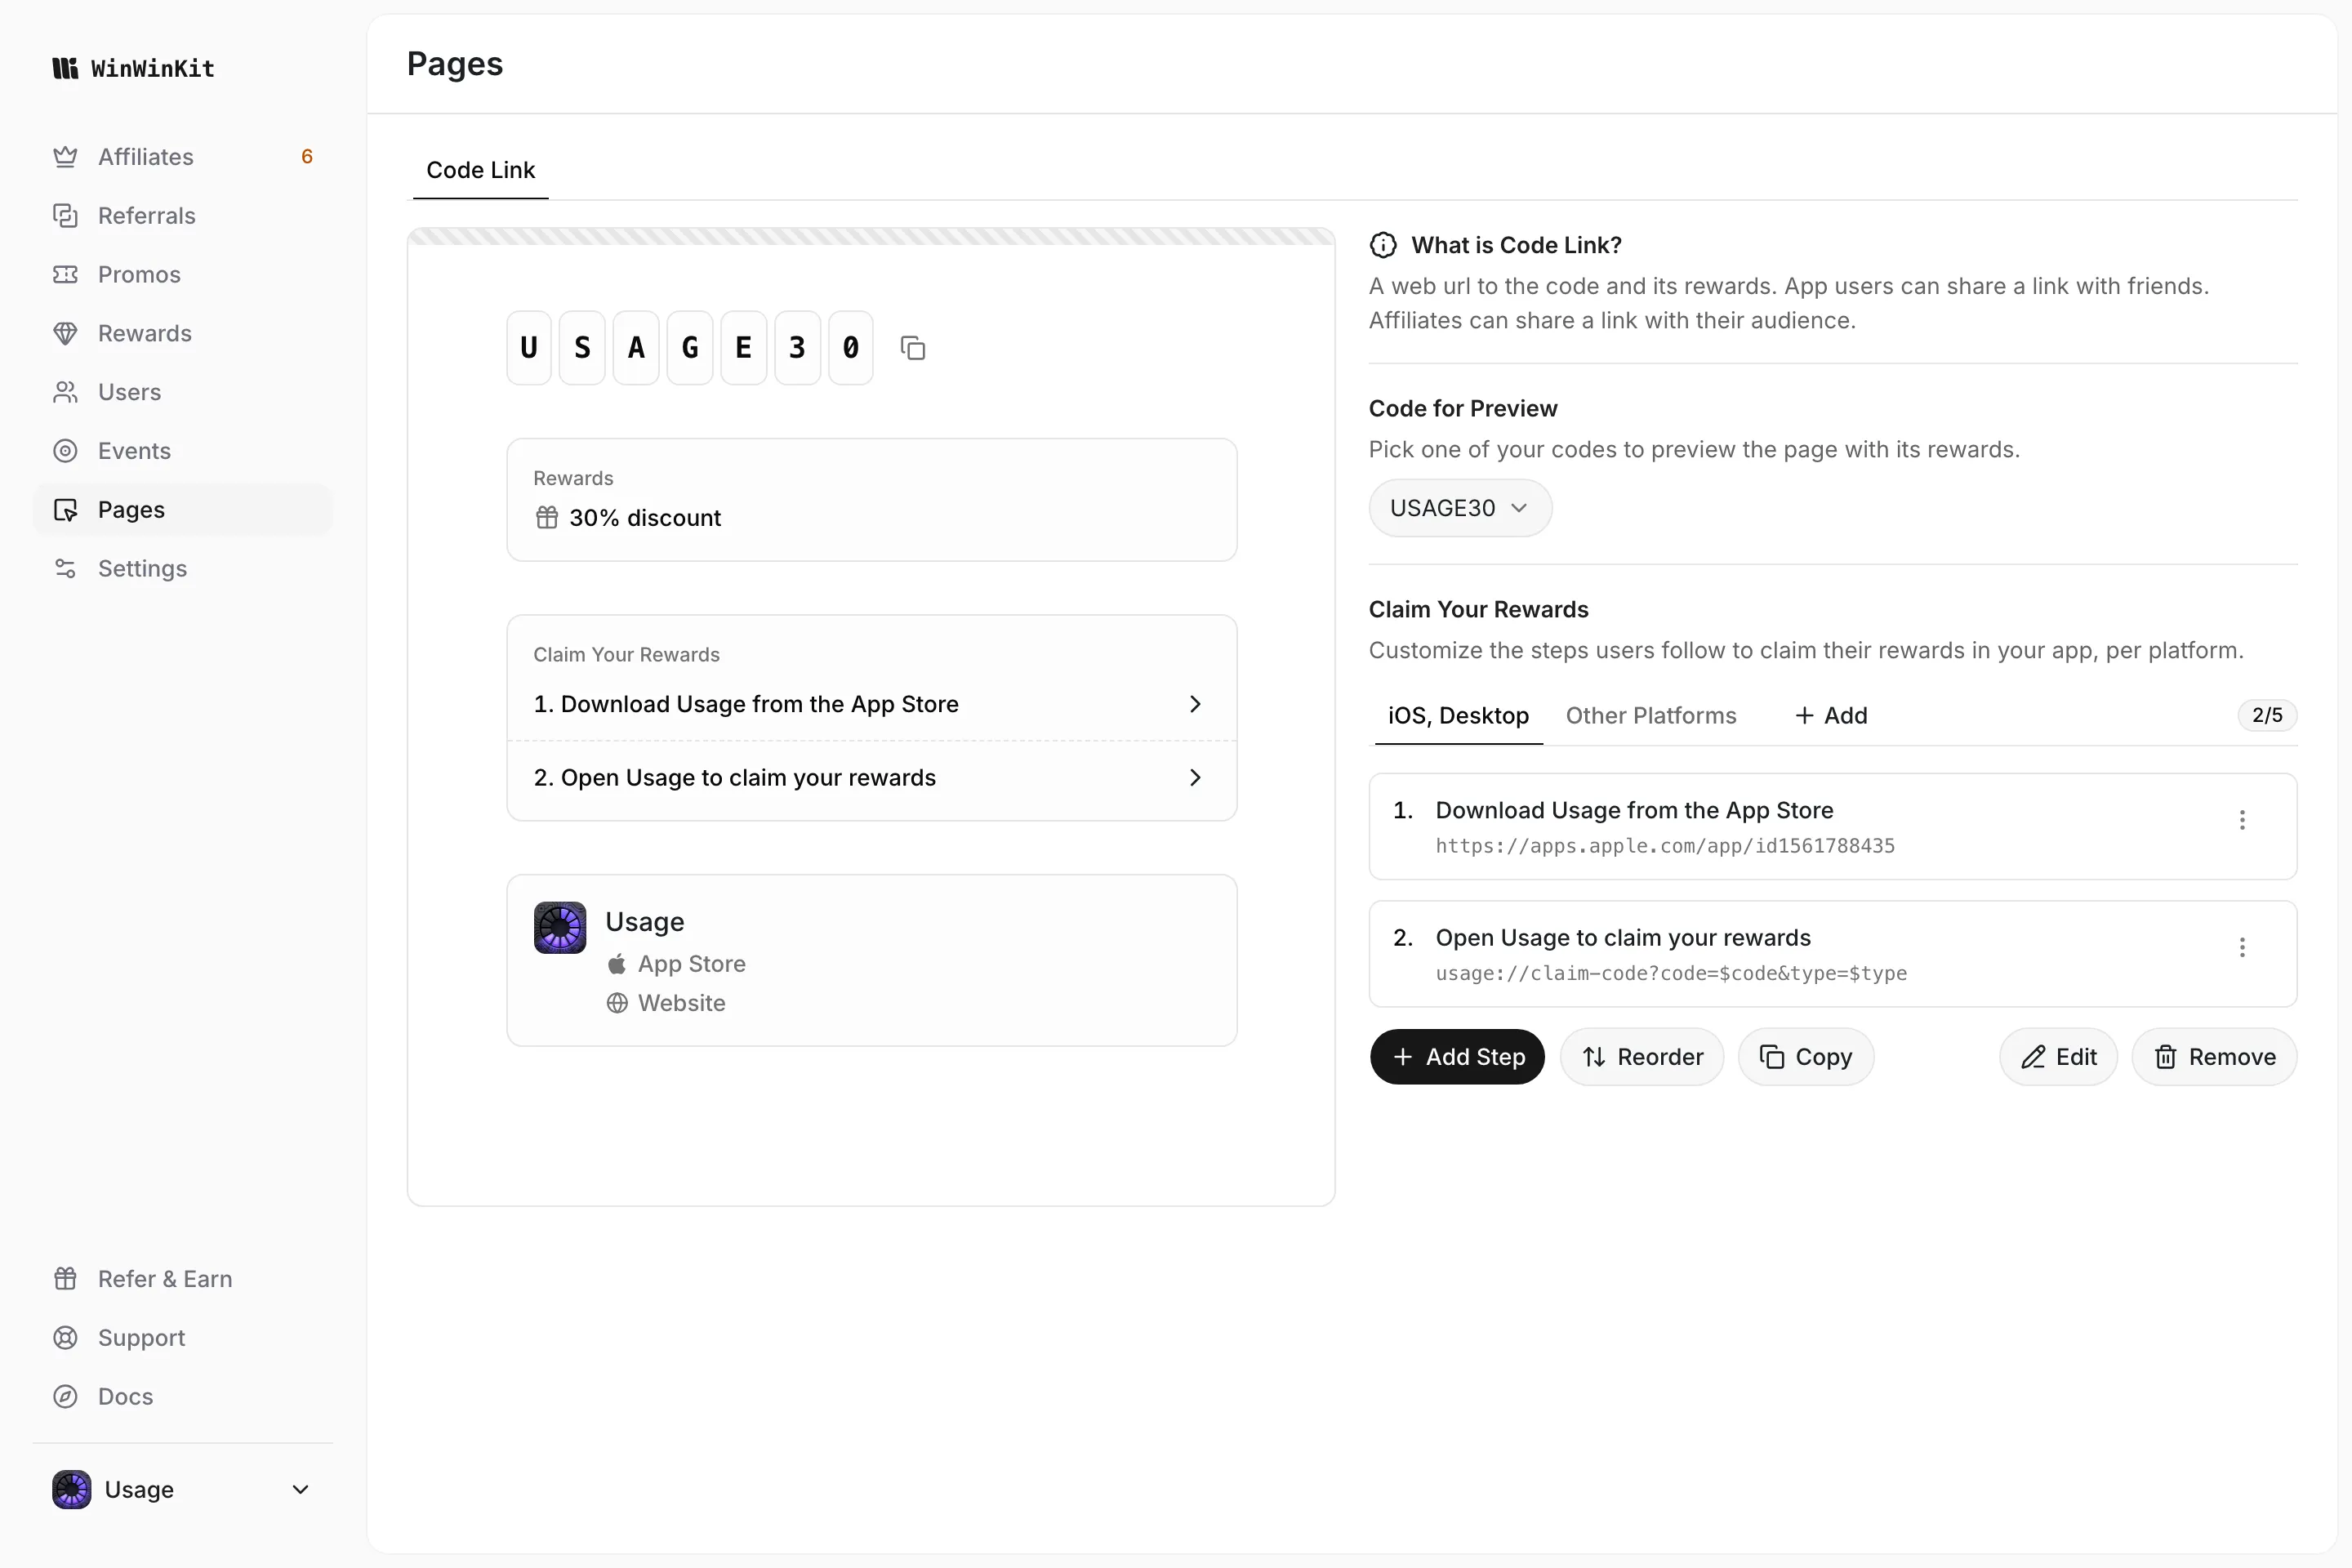Click the Edit button
The height and width of the screenshot is (1568, 2352).
(x=2058, y=1057)
